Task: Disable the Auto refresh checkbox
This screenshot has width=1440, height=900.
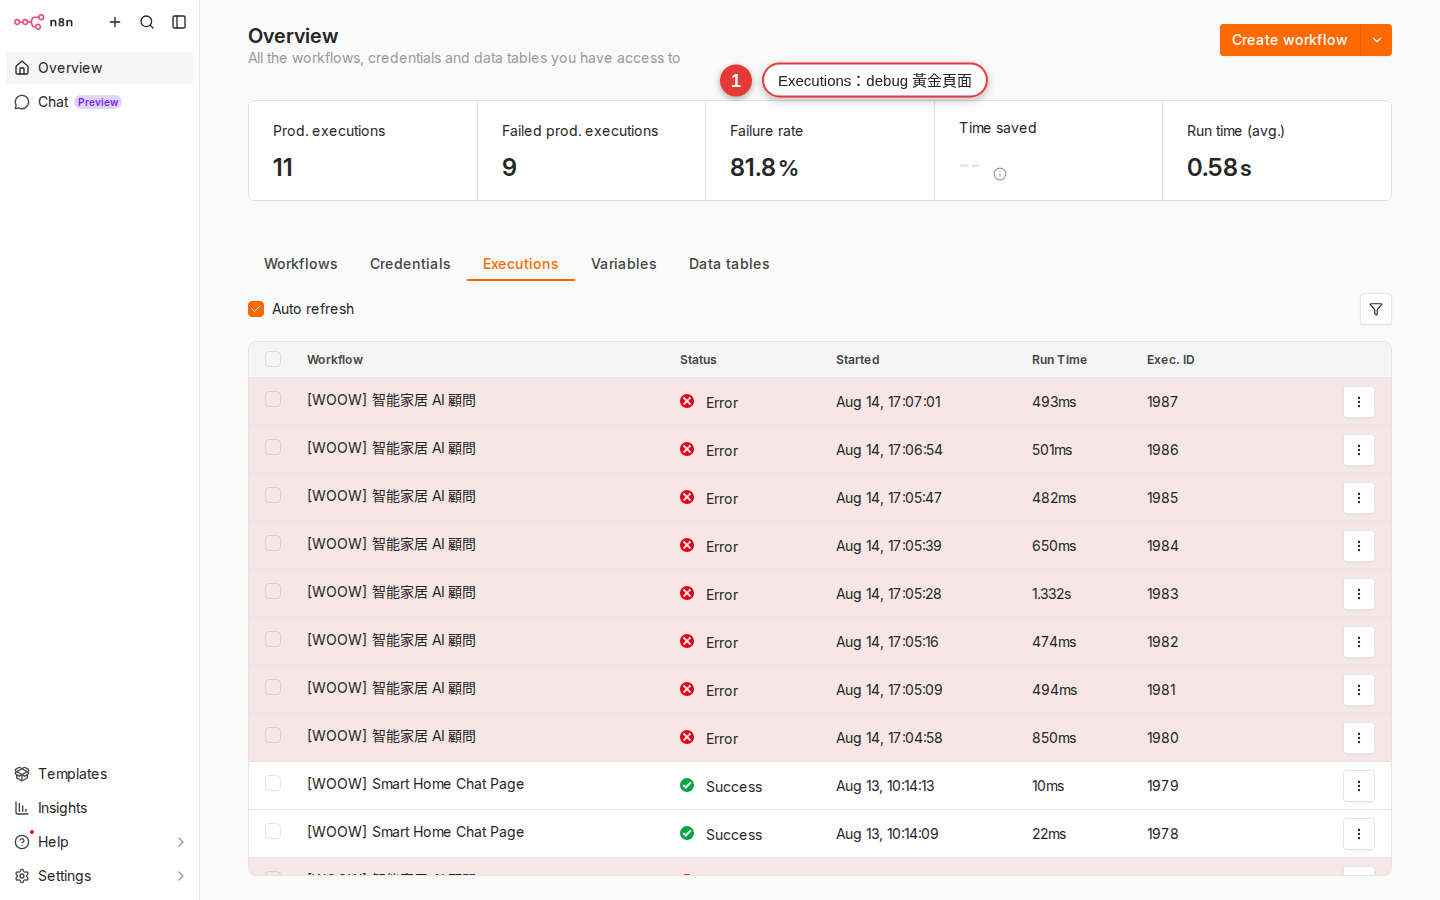Action: click(256, 309)
